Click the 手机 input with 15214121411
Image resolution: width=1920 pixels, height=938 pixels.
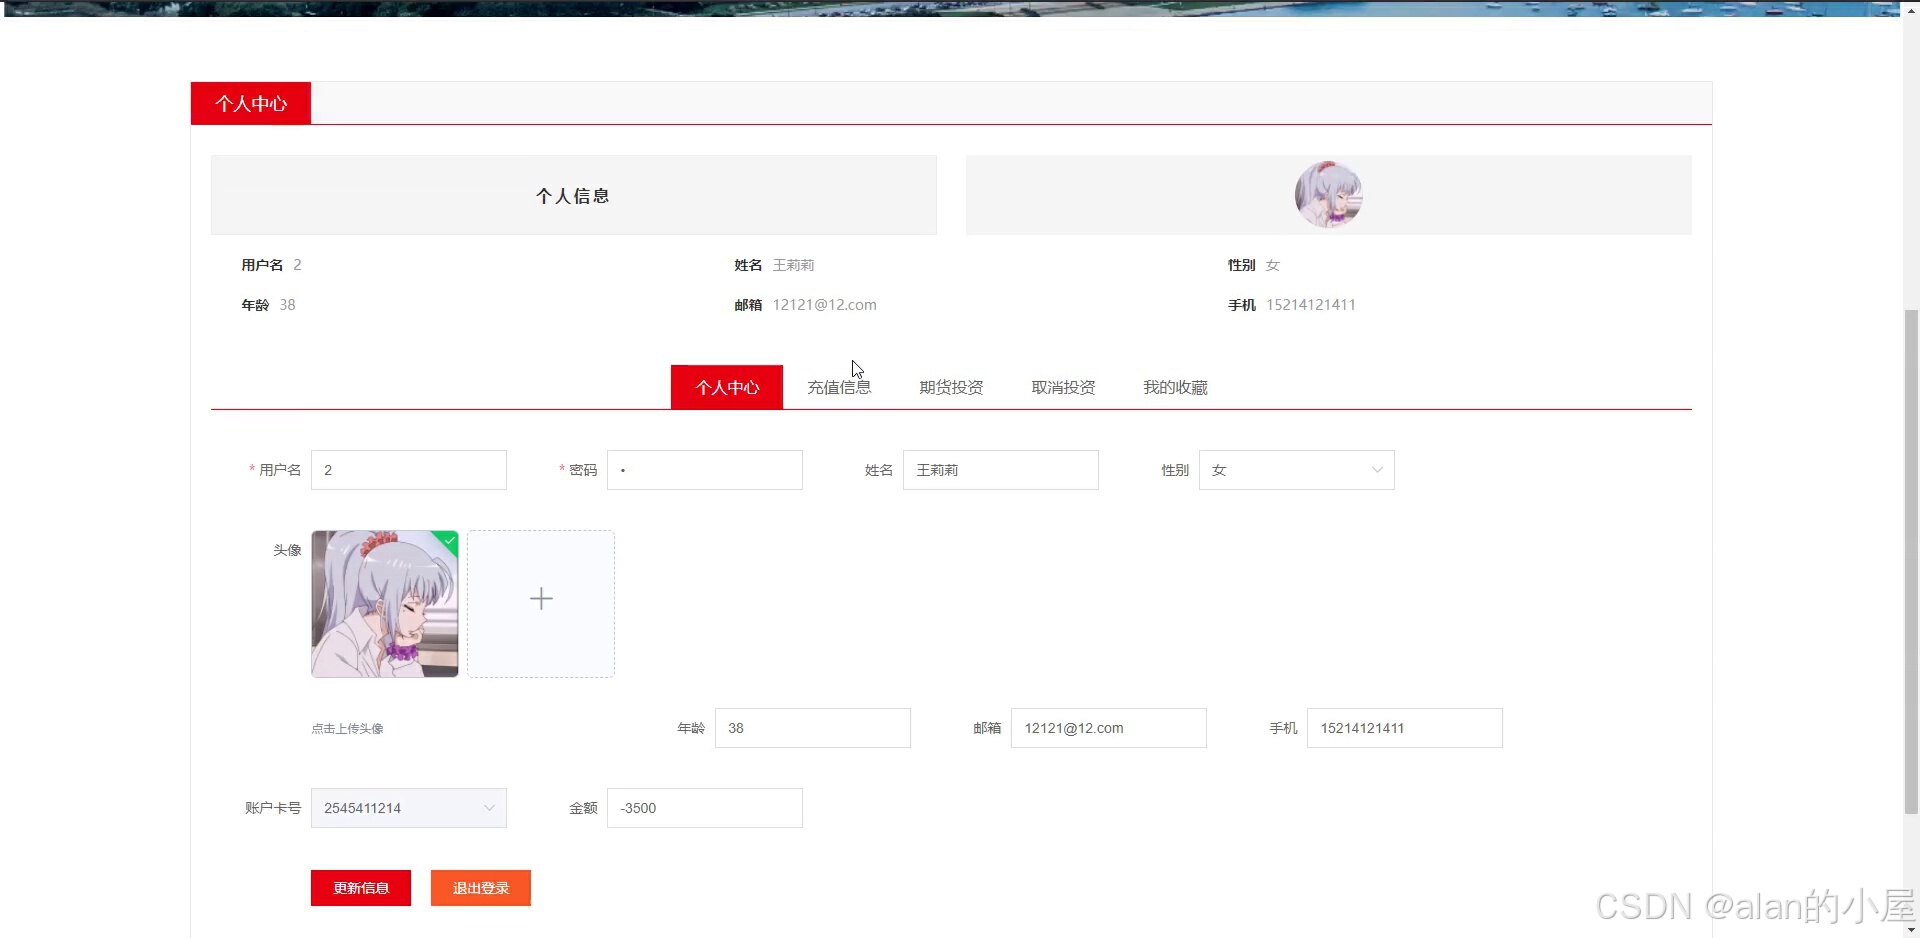point(1405,728)
